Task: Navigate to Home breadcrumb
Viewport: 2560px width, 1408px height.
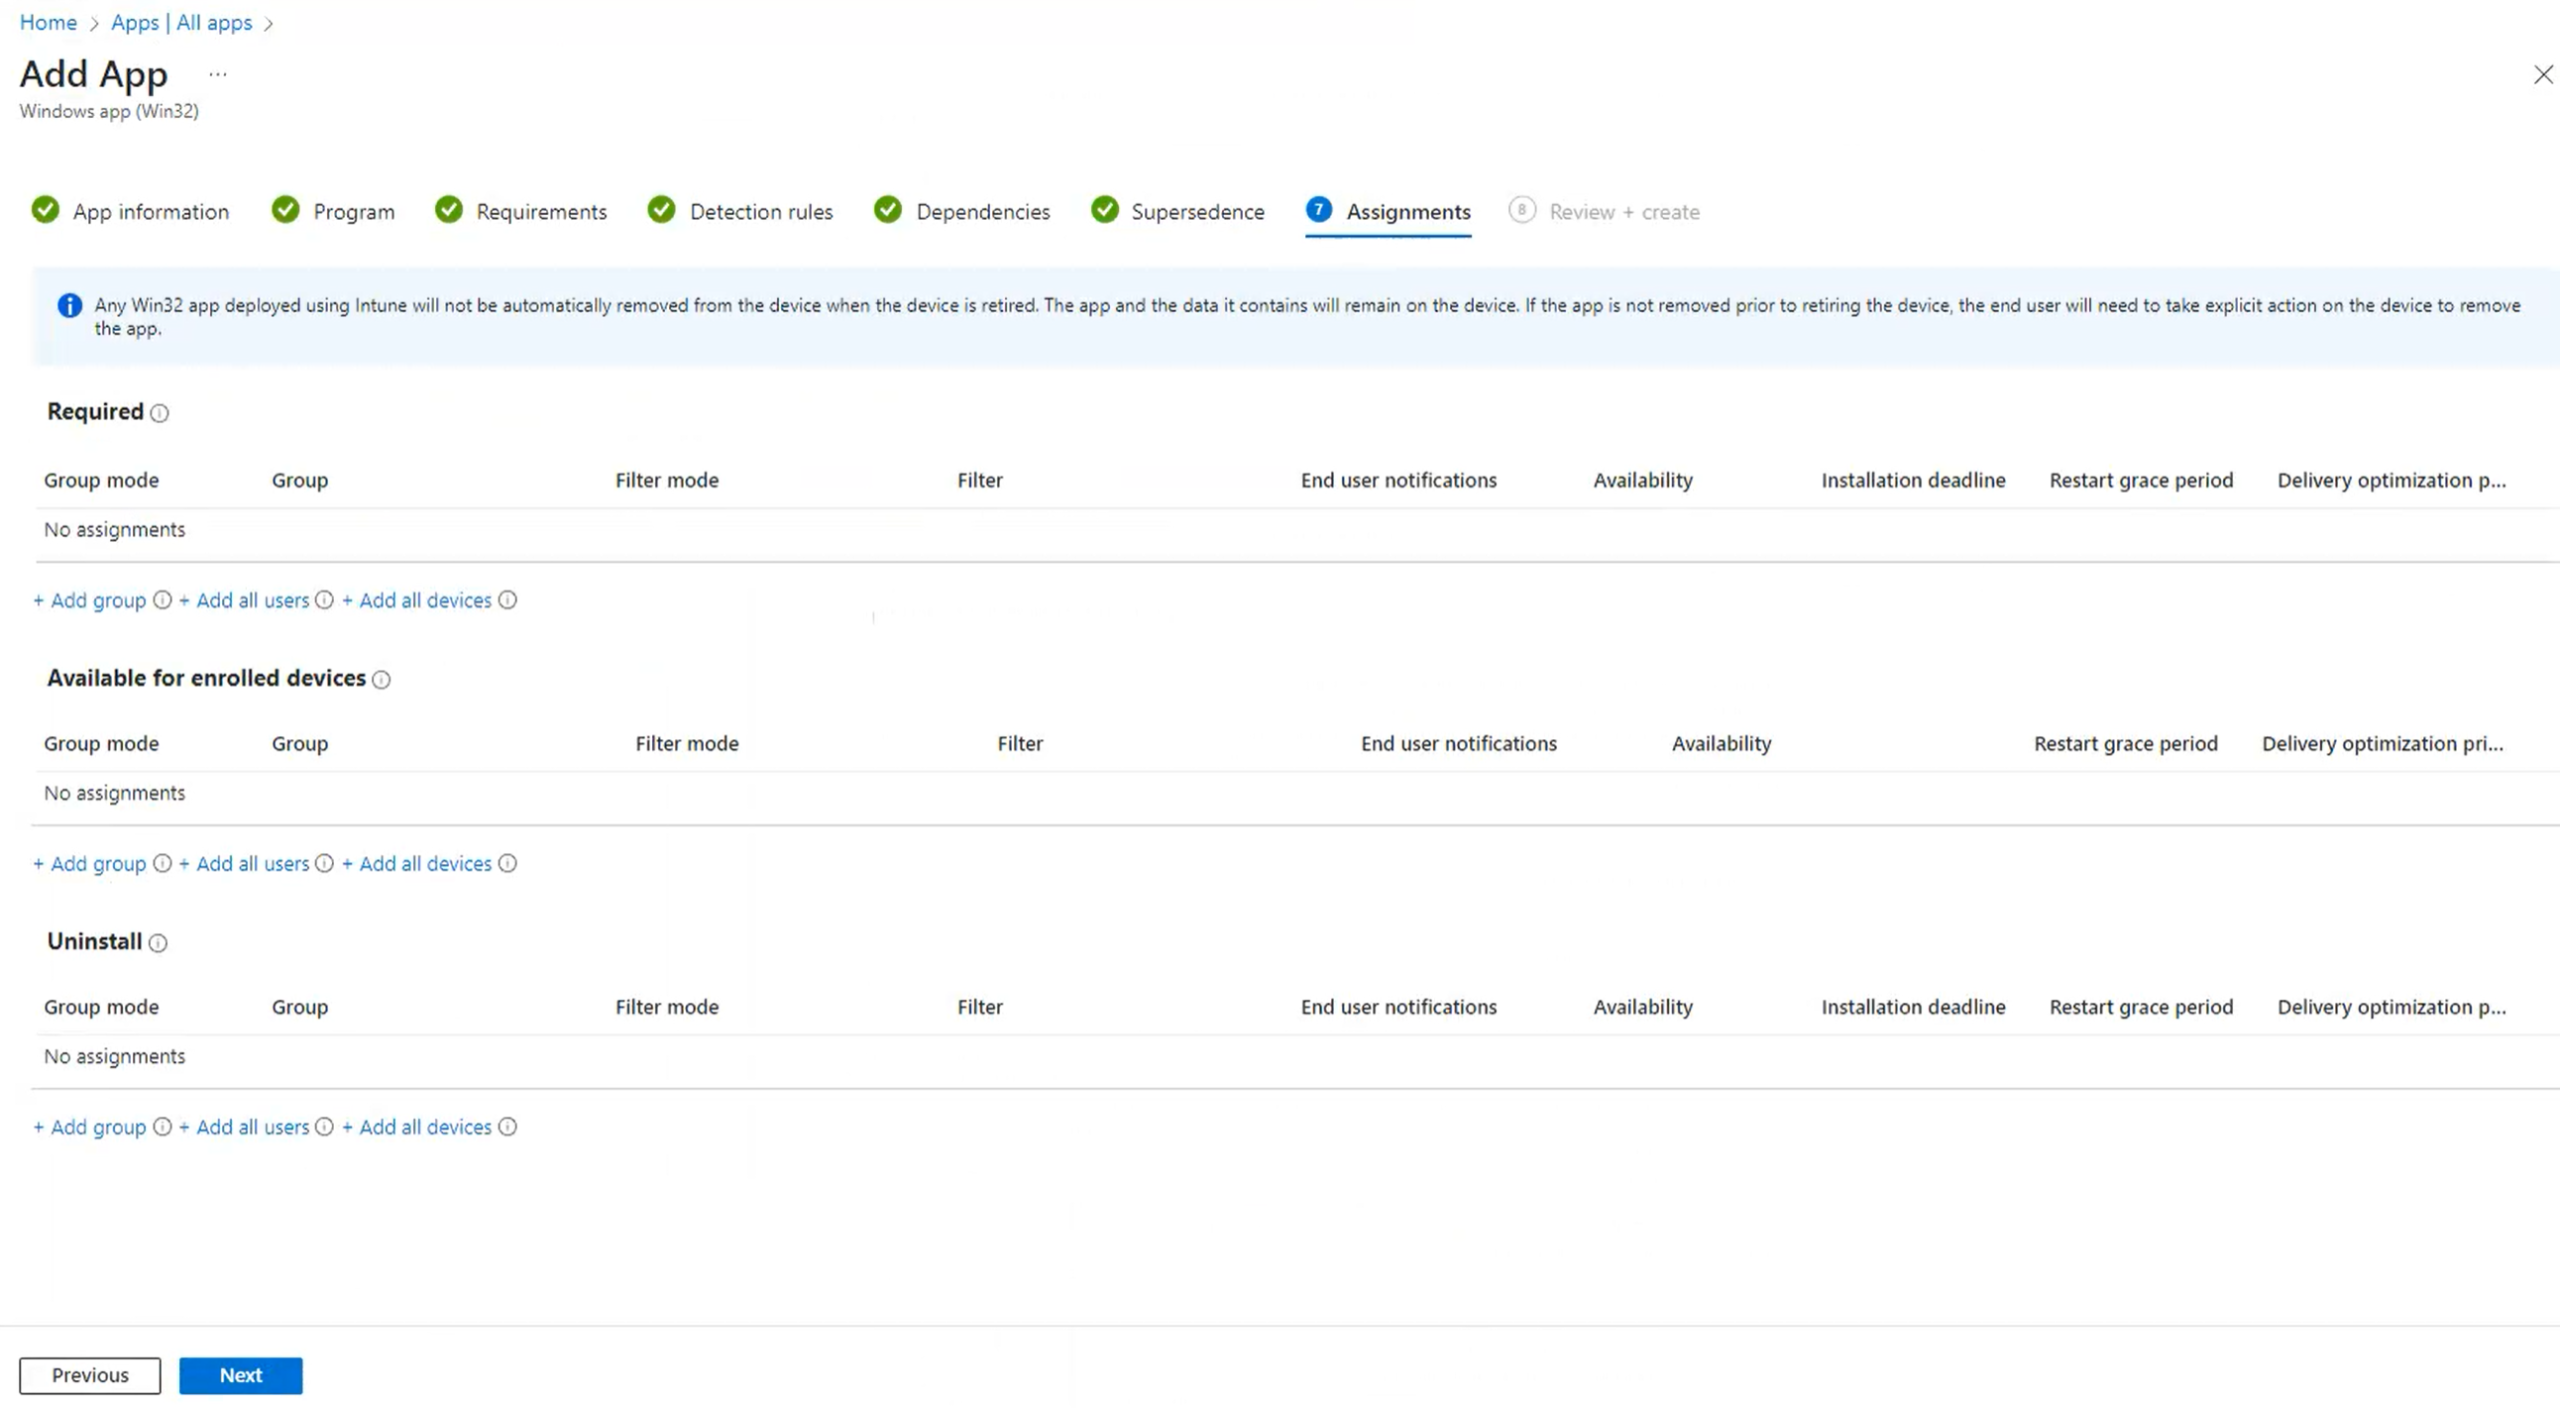Action: [48, 22]
